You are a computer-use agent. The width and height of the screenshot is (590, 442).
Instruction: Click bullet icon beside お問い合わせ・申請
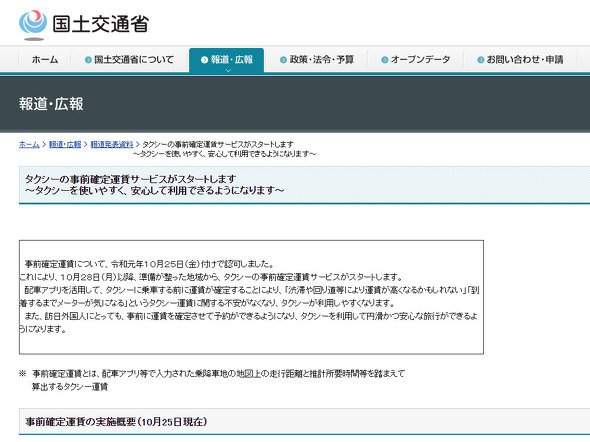tap(481, 60)
